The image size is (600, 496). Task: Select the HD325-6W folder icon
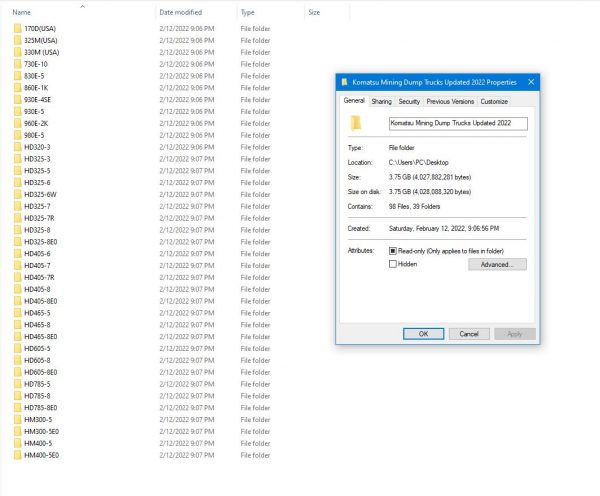18,194
